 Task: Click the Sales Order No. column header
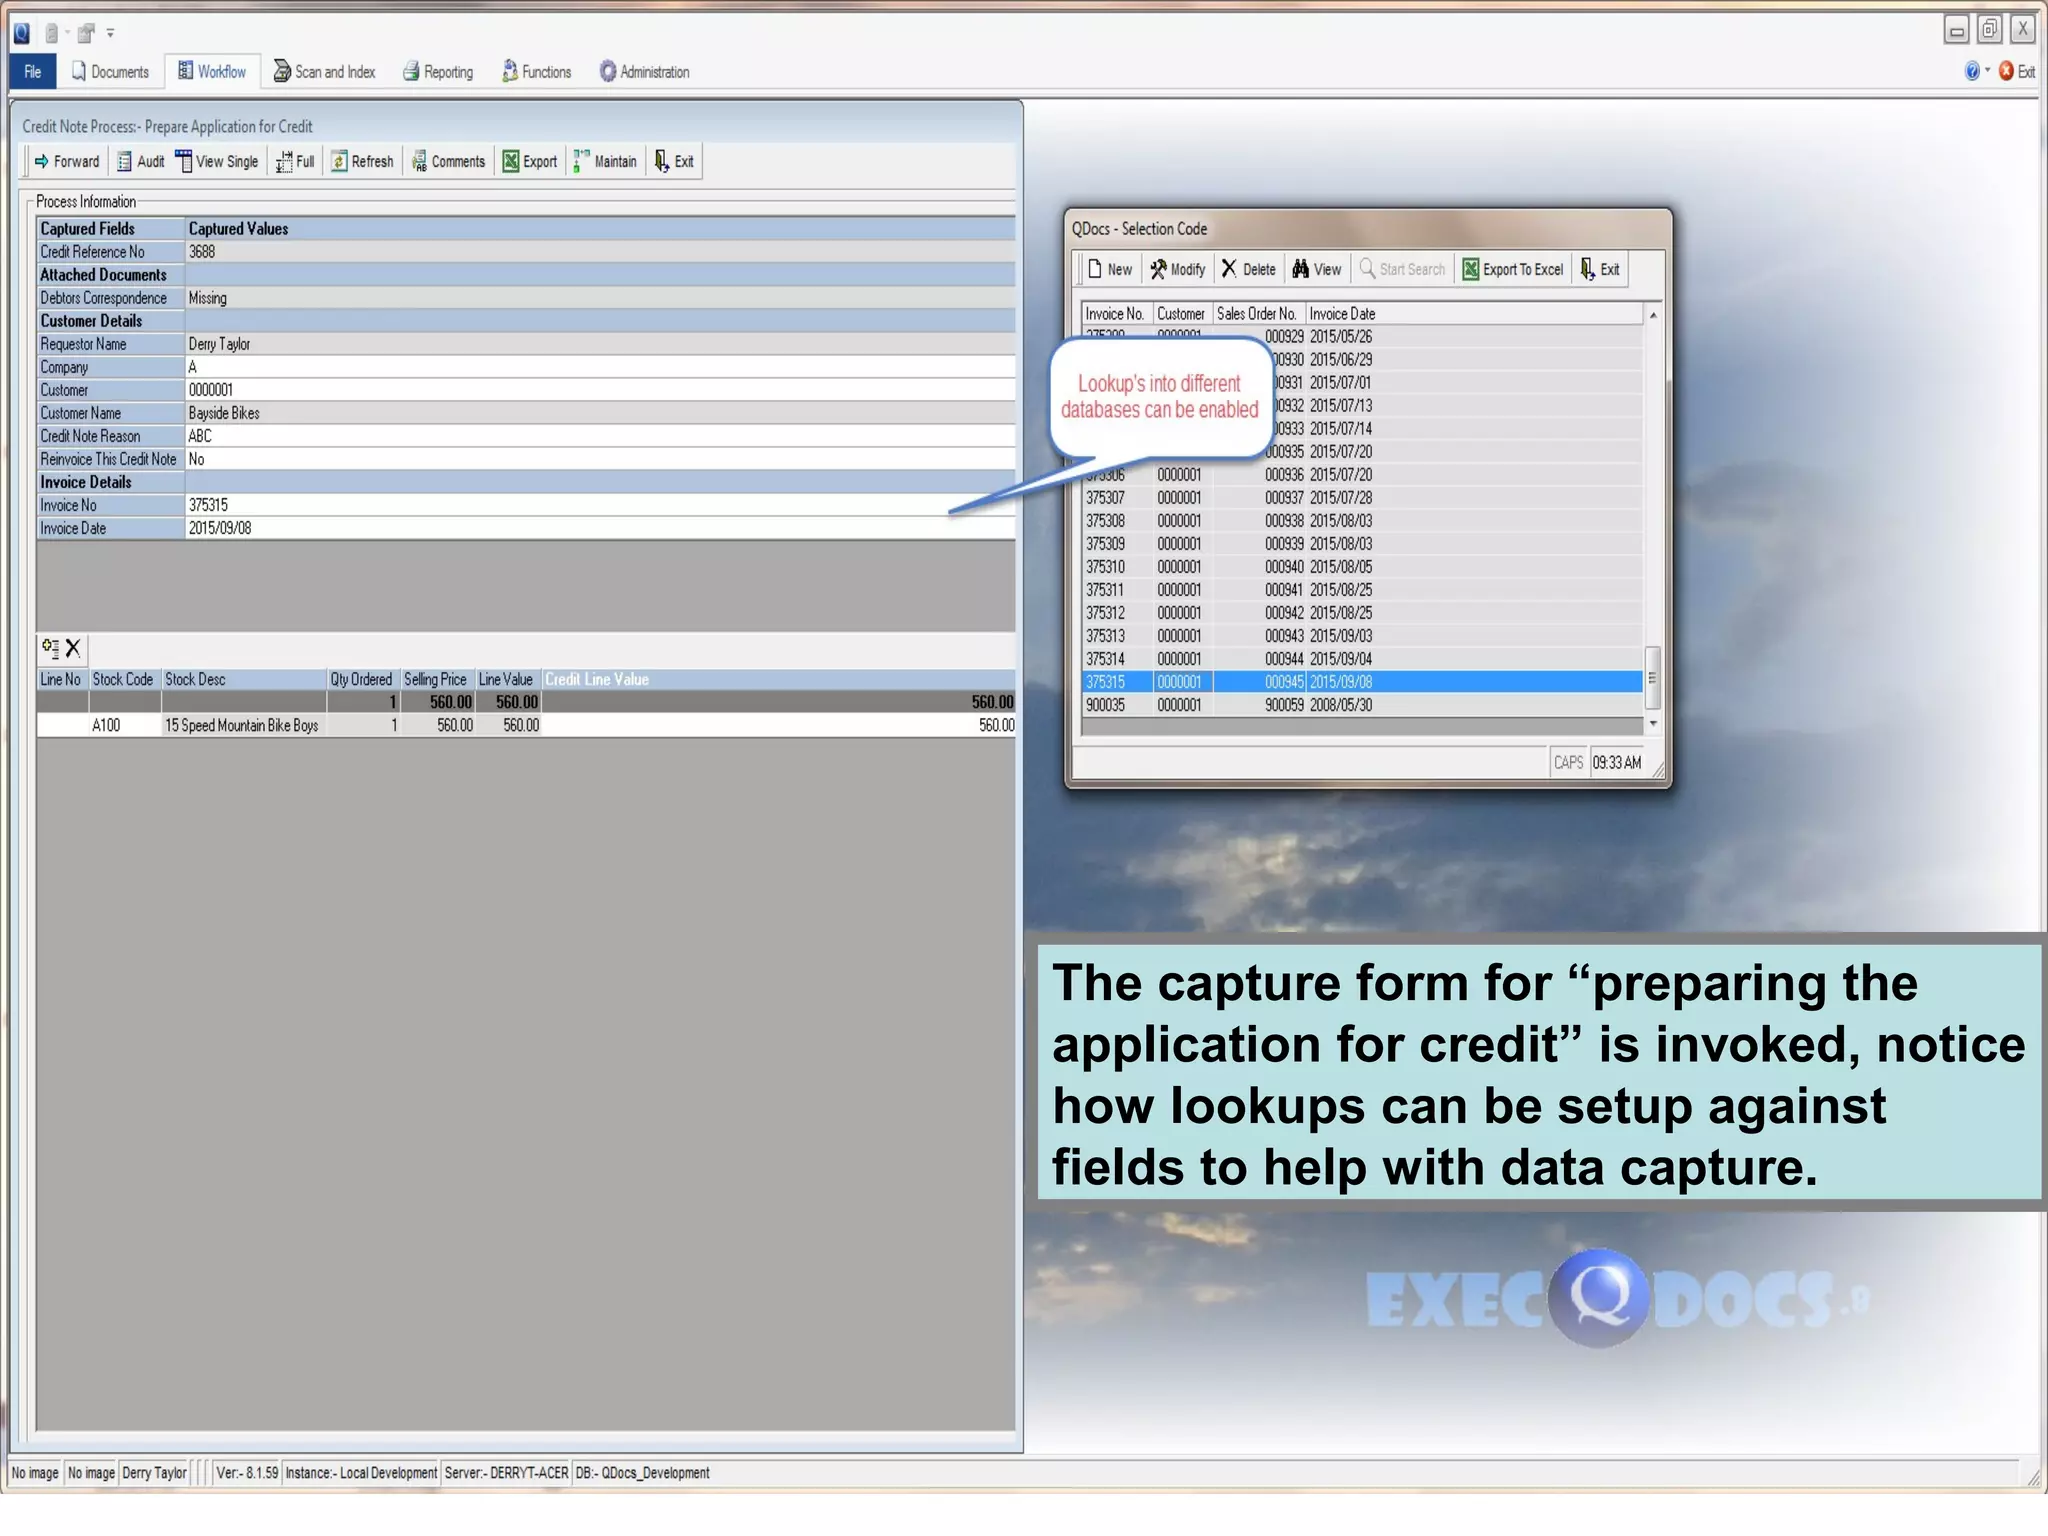pos(1259,314)
